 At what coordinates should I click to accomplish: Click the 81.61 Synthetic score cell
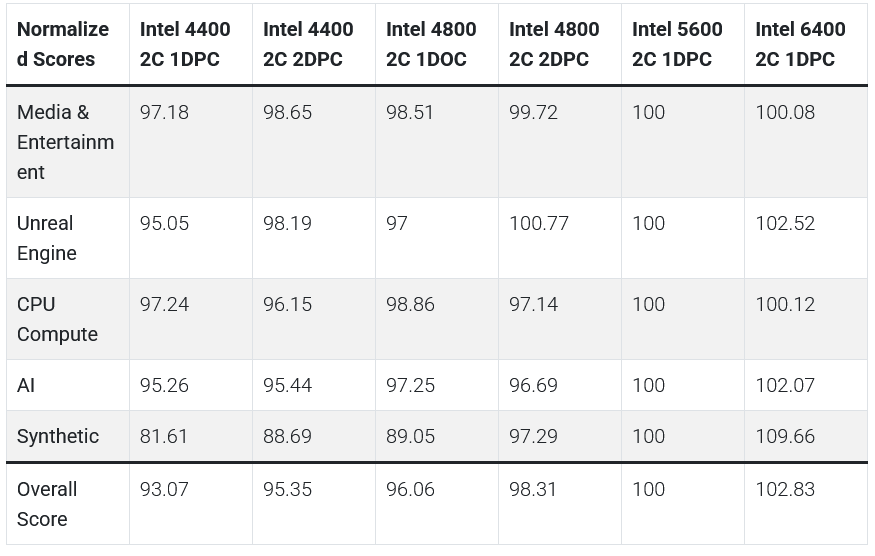click(x=164, y=436)
